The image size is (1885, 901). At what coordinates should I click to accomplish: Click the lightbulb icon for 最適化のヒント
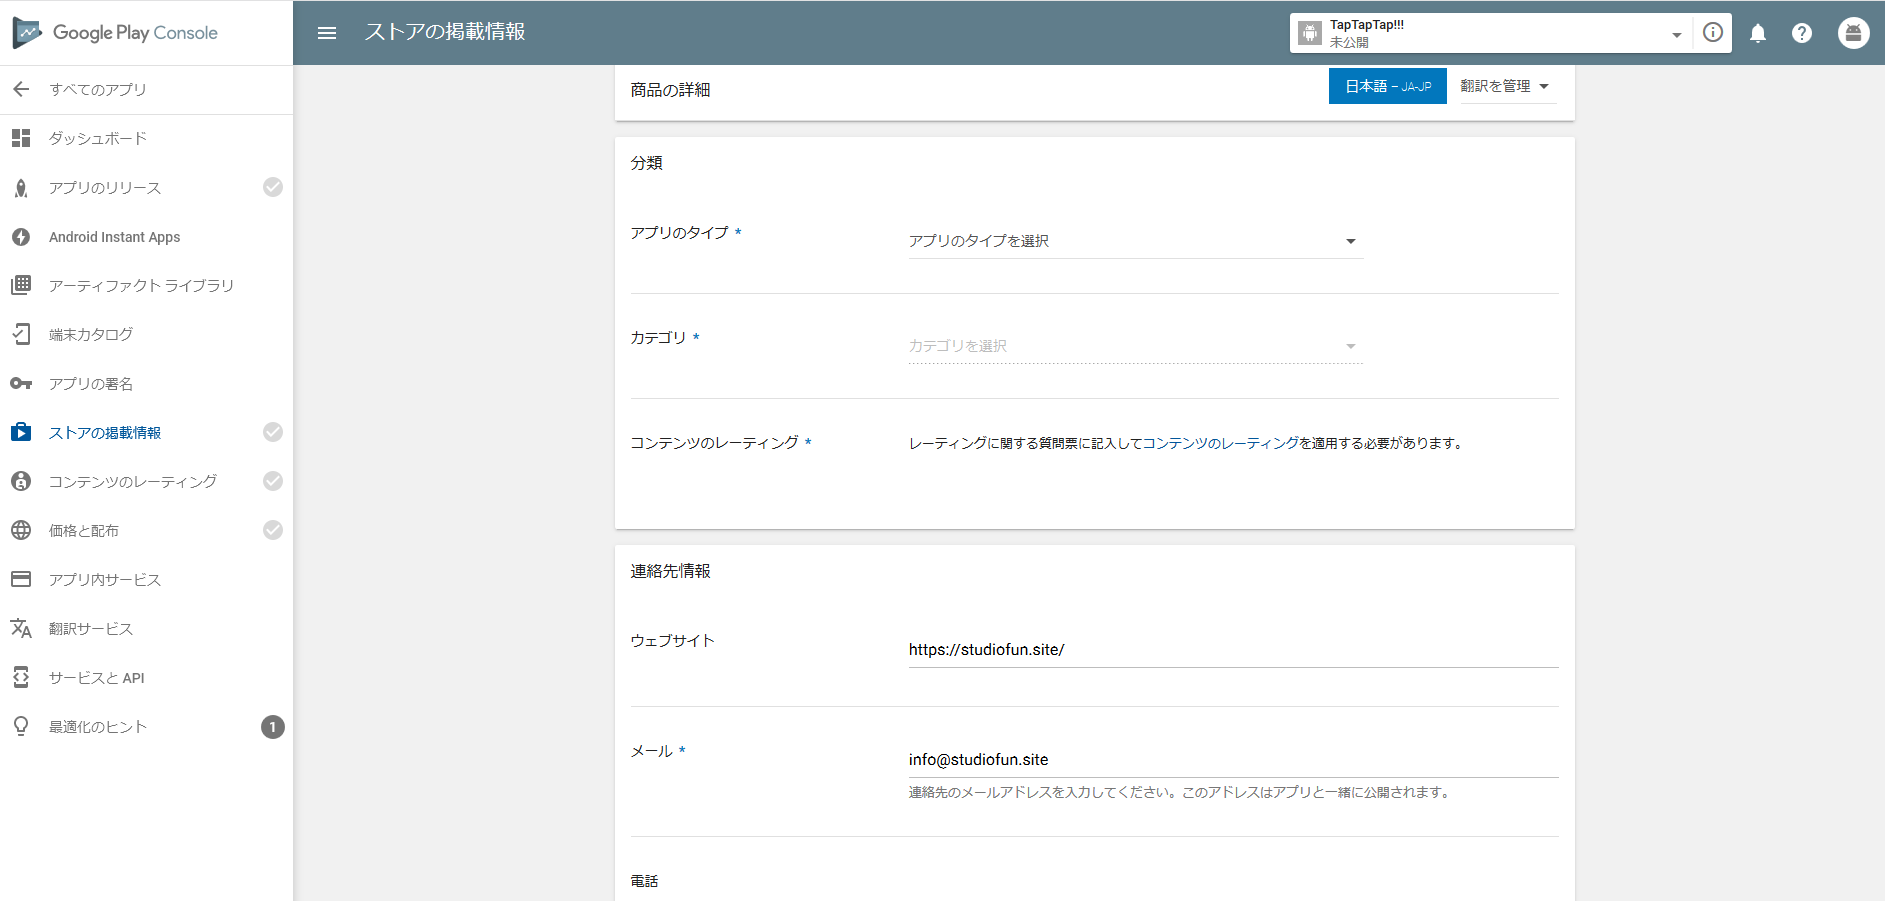pyautogui.click(x=21, y=726)
